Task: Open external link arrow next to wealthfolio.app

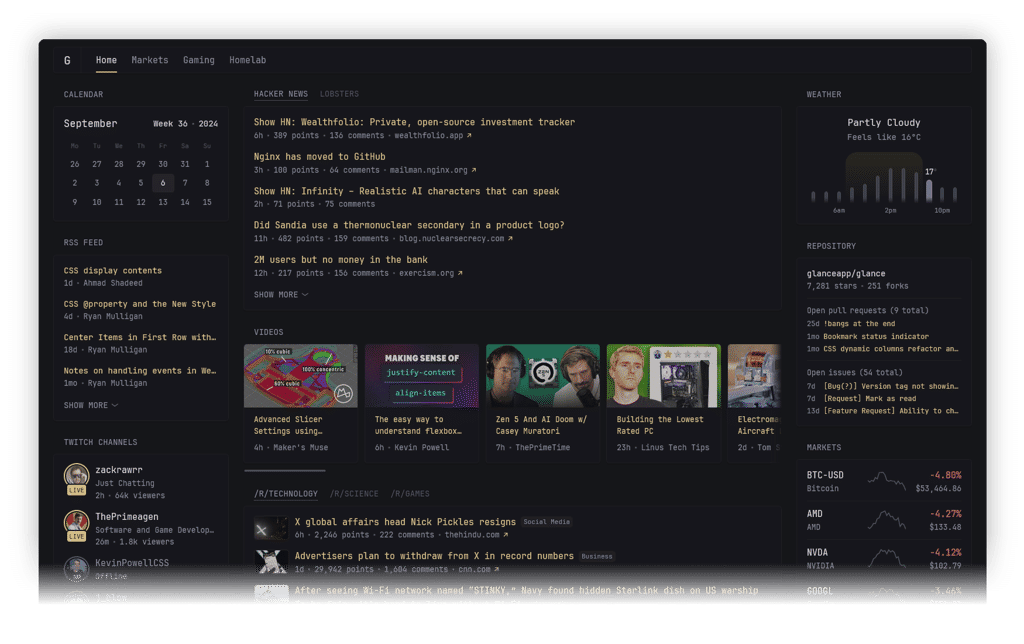Action: (469, 136)
